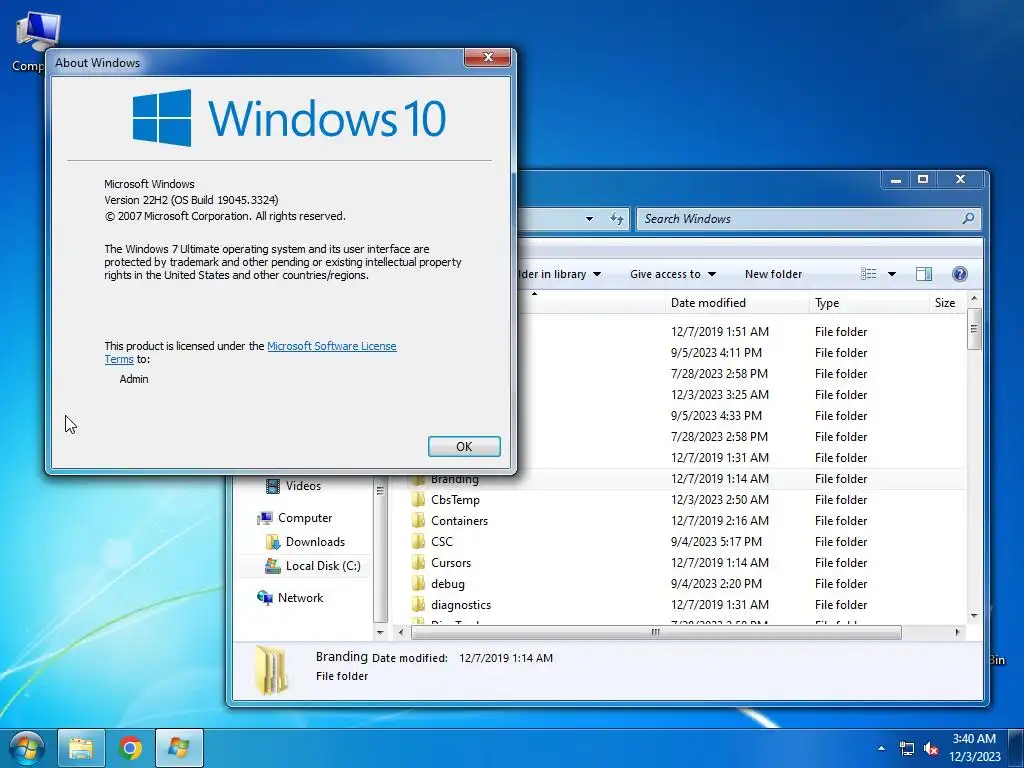Click the Network icon in navigation pane
Screen dimensions: 1024x768
[x=264, y=598]
